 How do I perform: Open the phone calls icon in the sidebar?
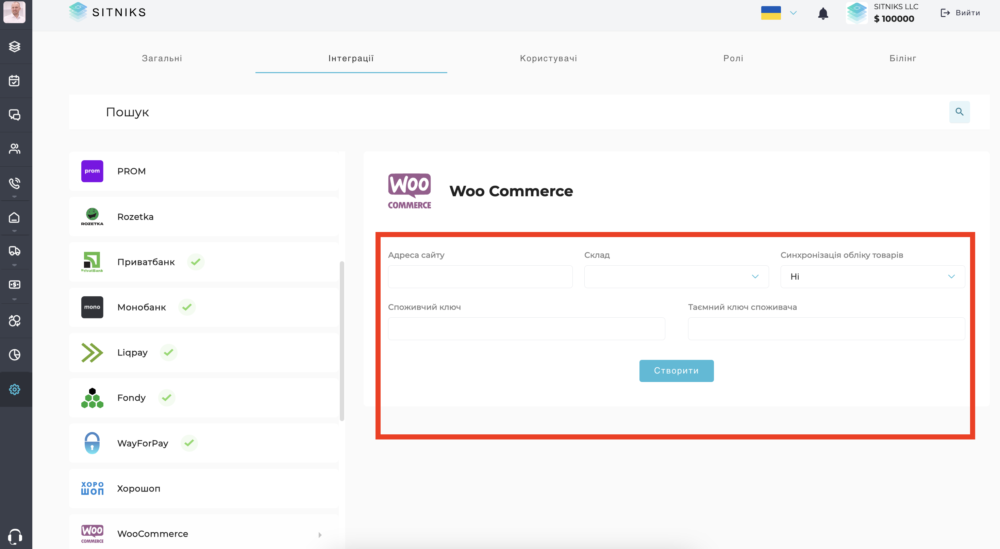point(14,183)
